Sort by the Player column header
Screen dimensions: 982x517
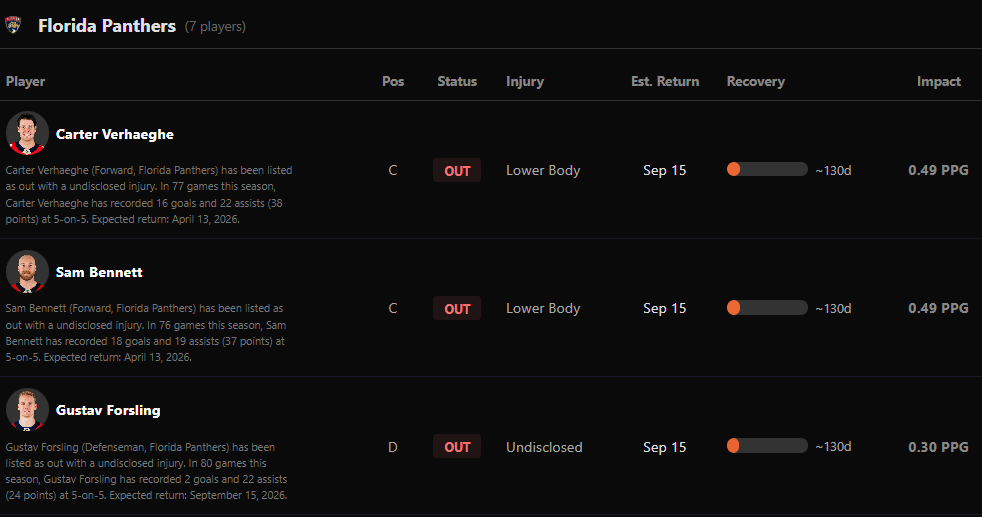tap(26, 81)
